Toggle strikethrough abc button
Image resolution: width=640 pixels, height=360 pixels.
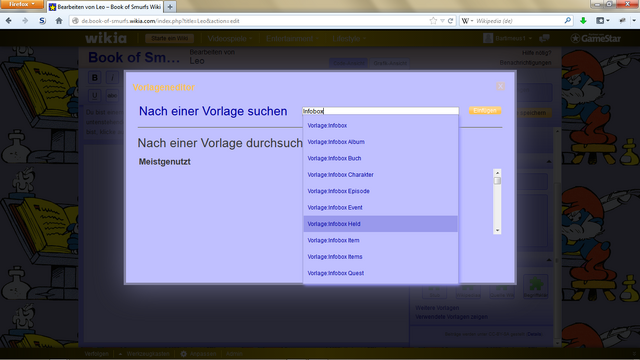point(112,96)
